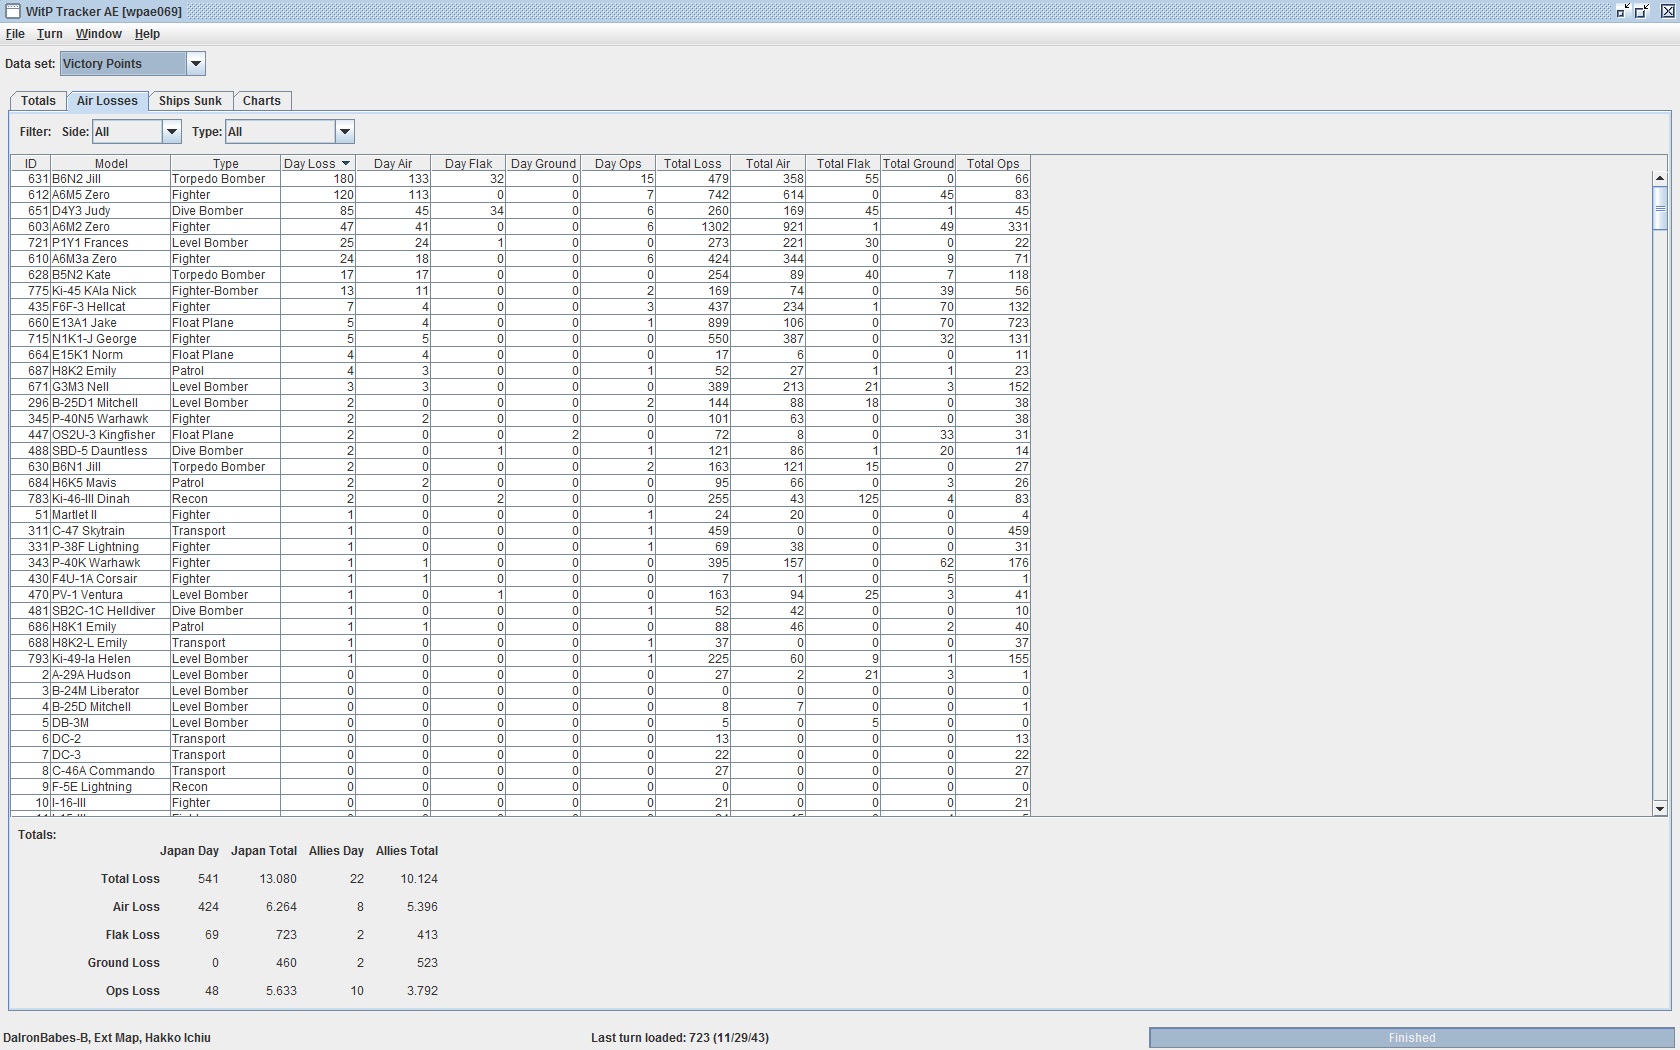Select the Air Losses tab
1680x1050 pixels.
pos(107,101)
